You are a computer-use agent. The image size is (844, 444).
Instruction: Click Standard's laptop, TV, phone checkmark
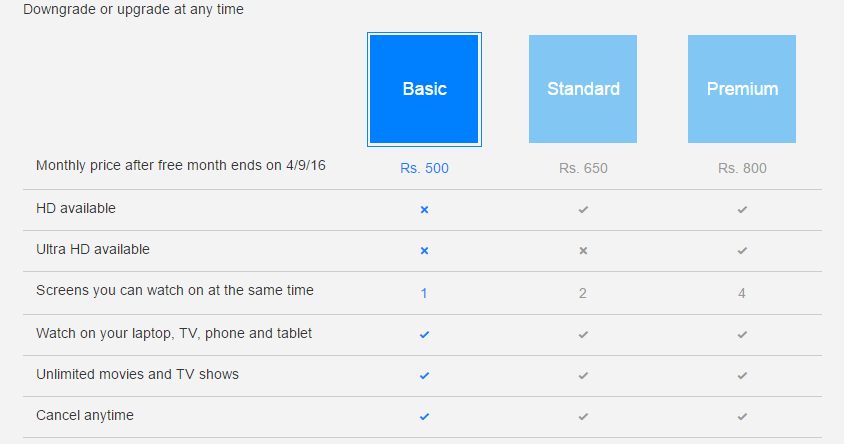[583, 335]
